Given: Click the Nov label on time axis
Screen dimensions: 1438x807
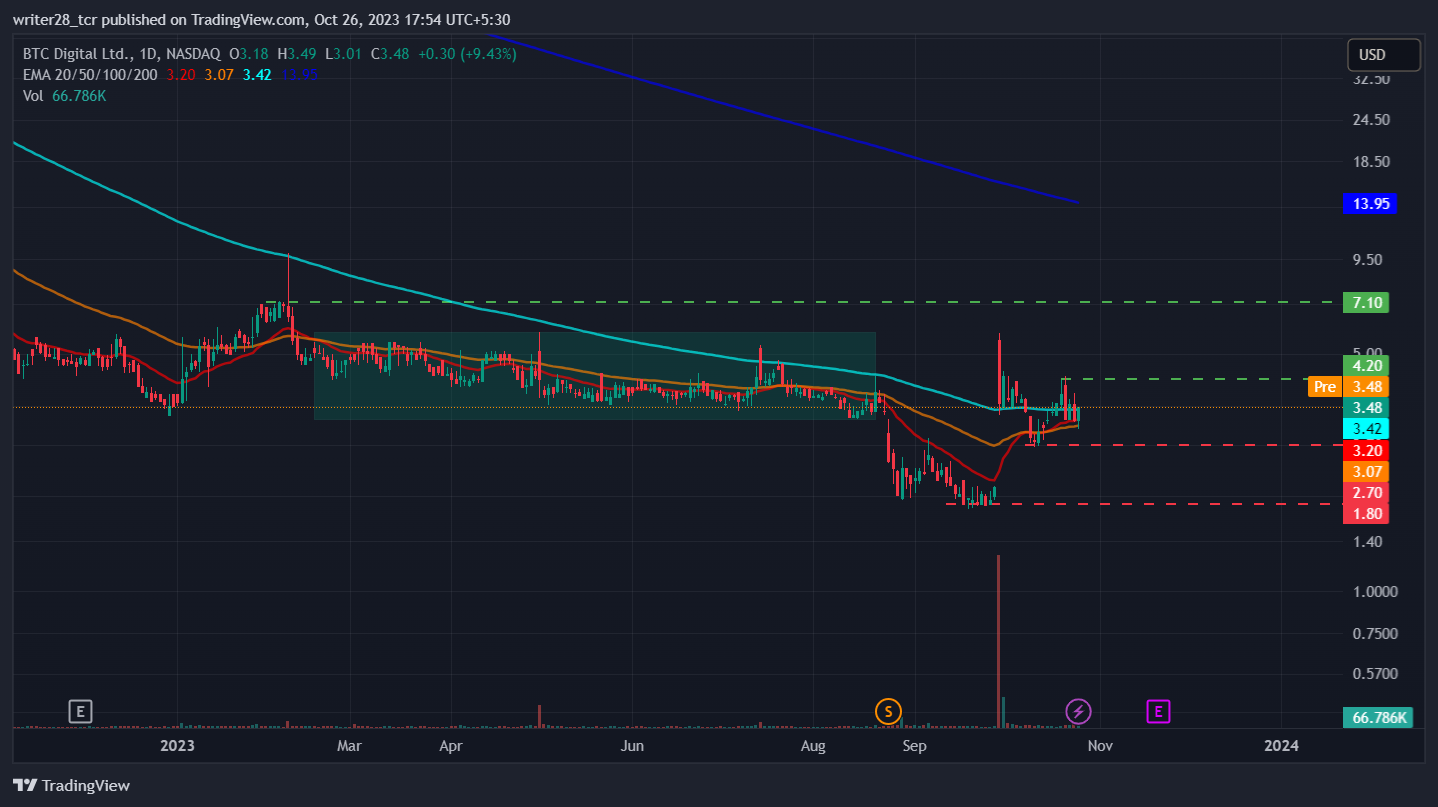Looking at the screenshot, I should tap(1100, 746).
